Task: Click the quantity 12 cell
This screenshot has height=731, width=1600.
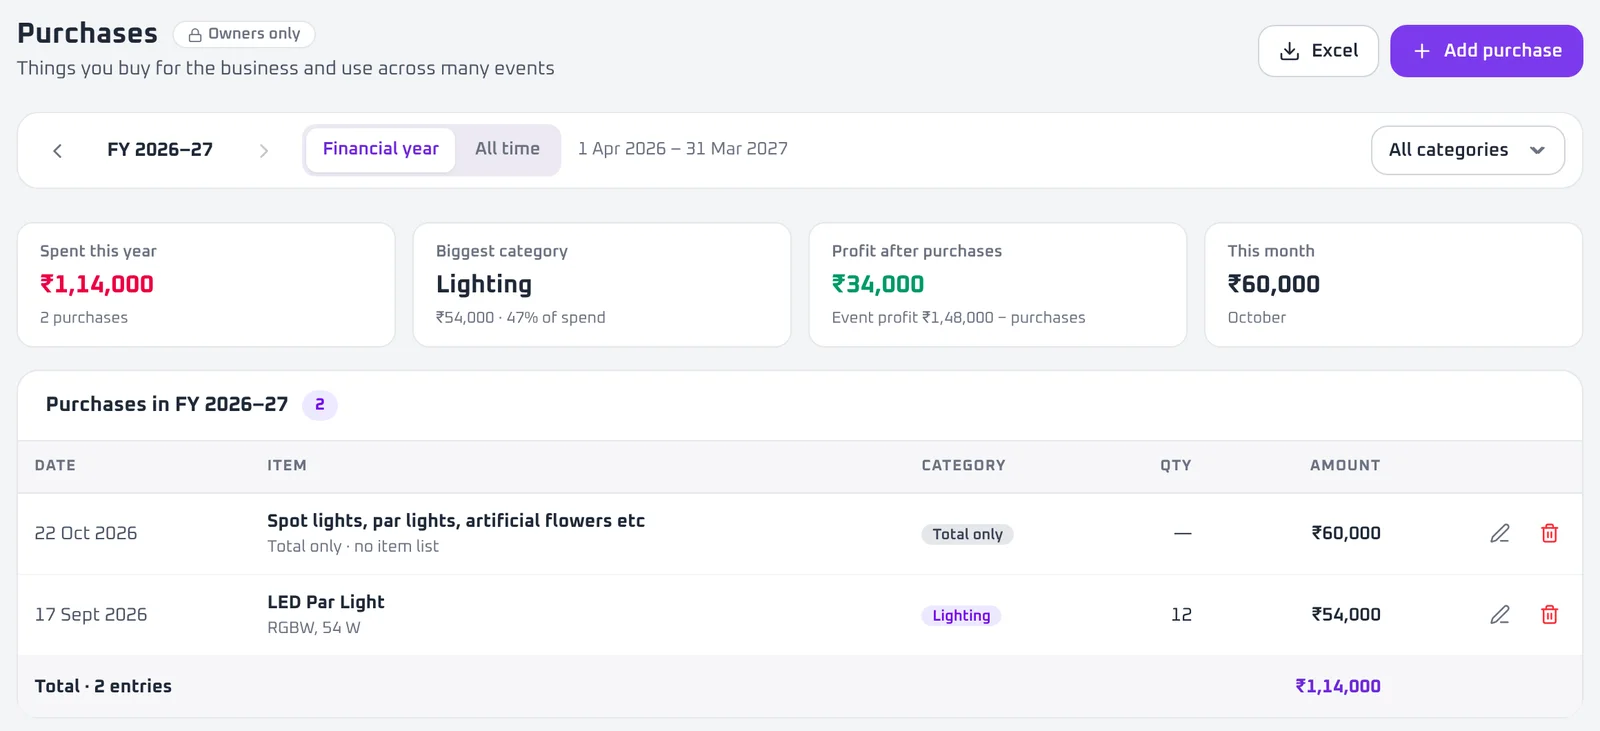Action: click(x=1181, y=615)
